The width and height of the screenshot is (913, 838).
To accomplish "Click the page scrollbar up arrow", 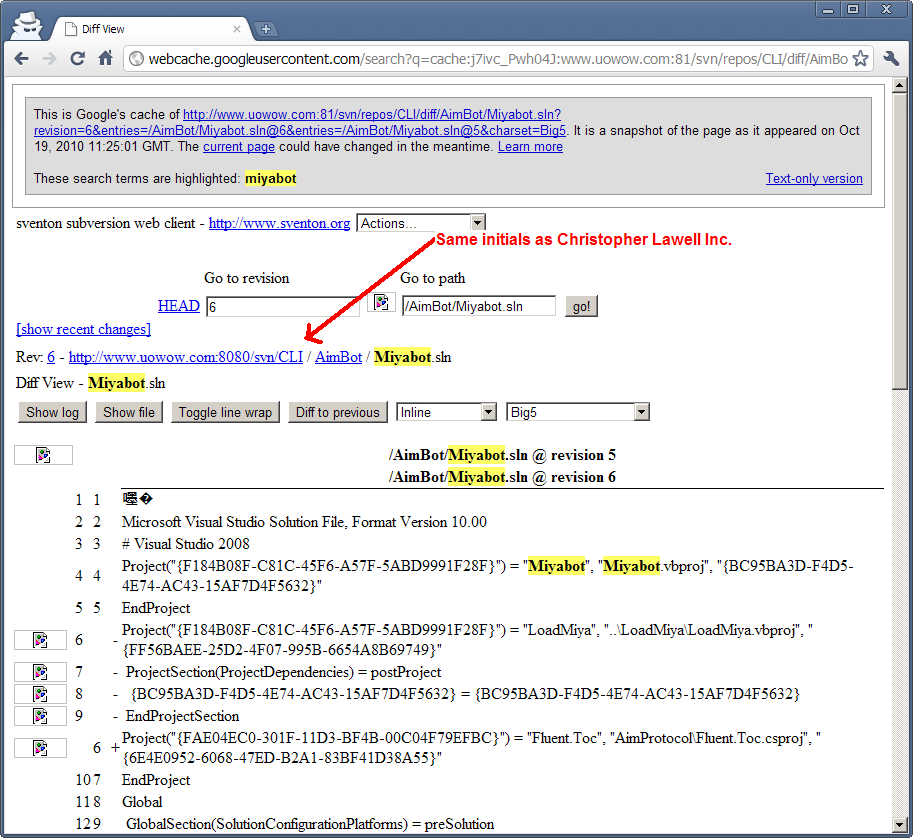I will pyautogui.click(x=899, y=86).
